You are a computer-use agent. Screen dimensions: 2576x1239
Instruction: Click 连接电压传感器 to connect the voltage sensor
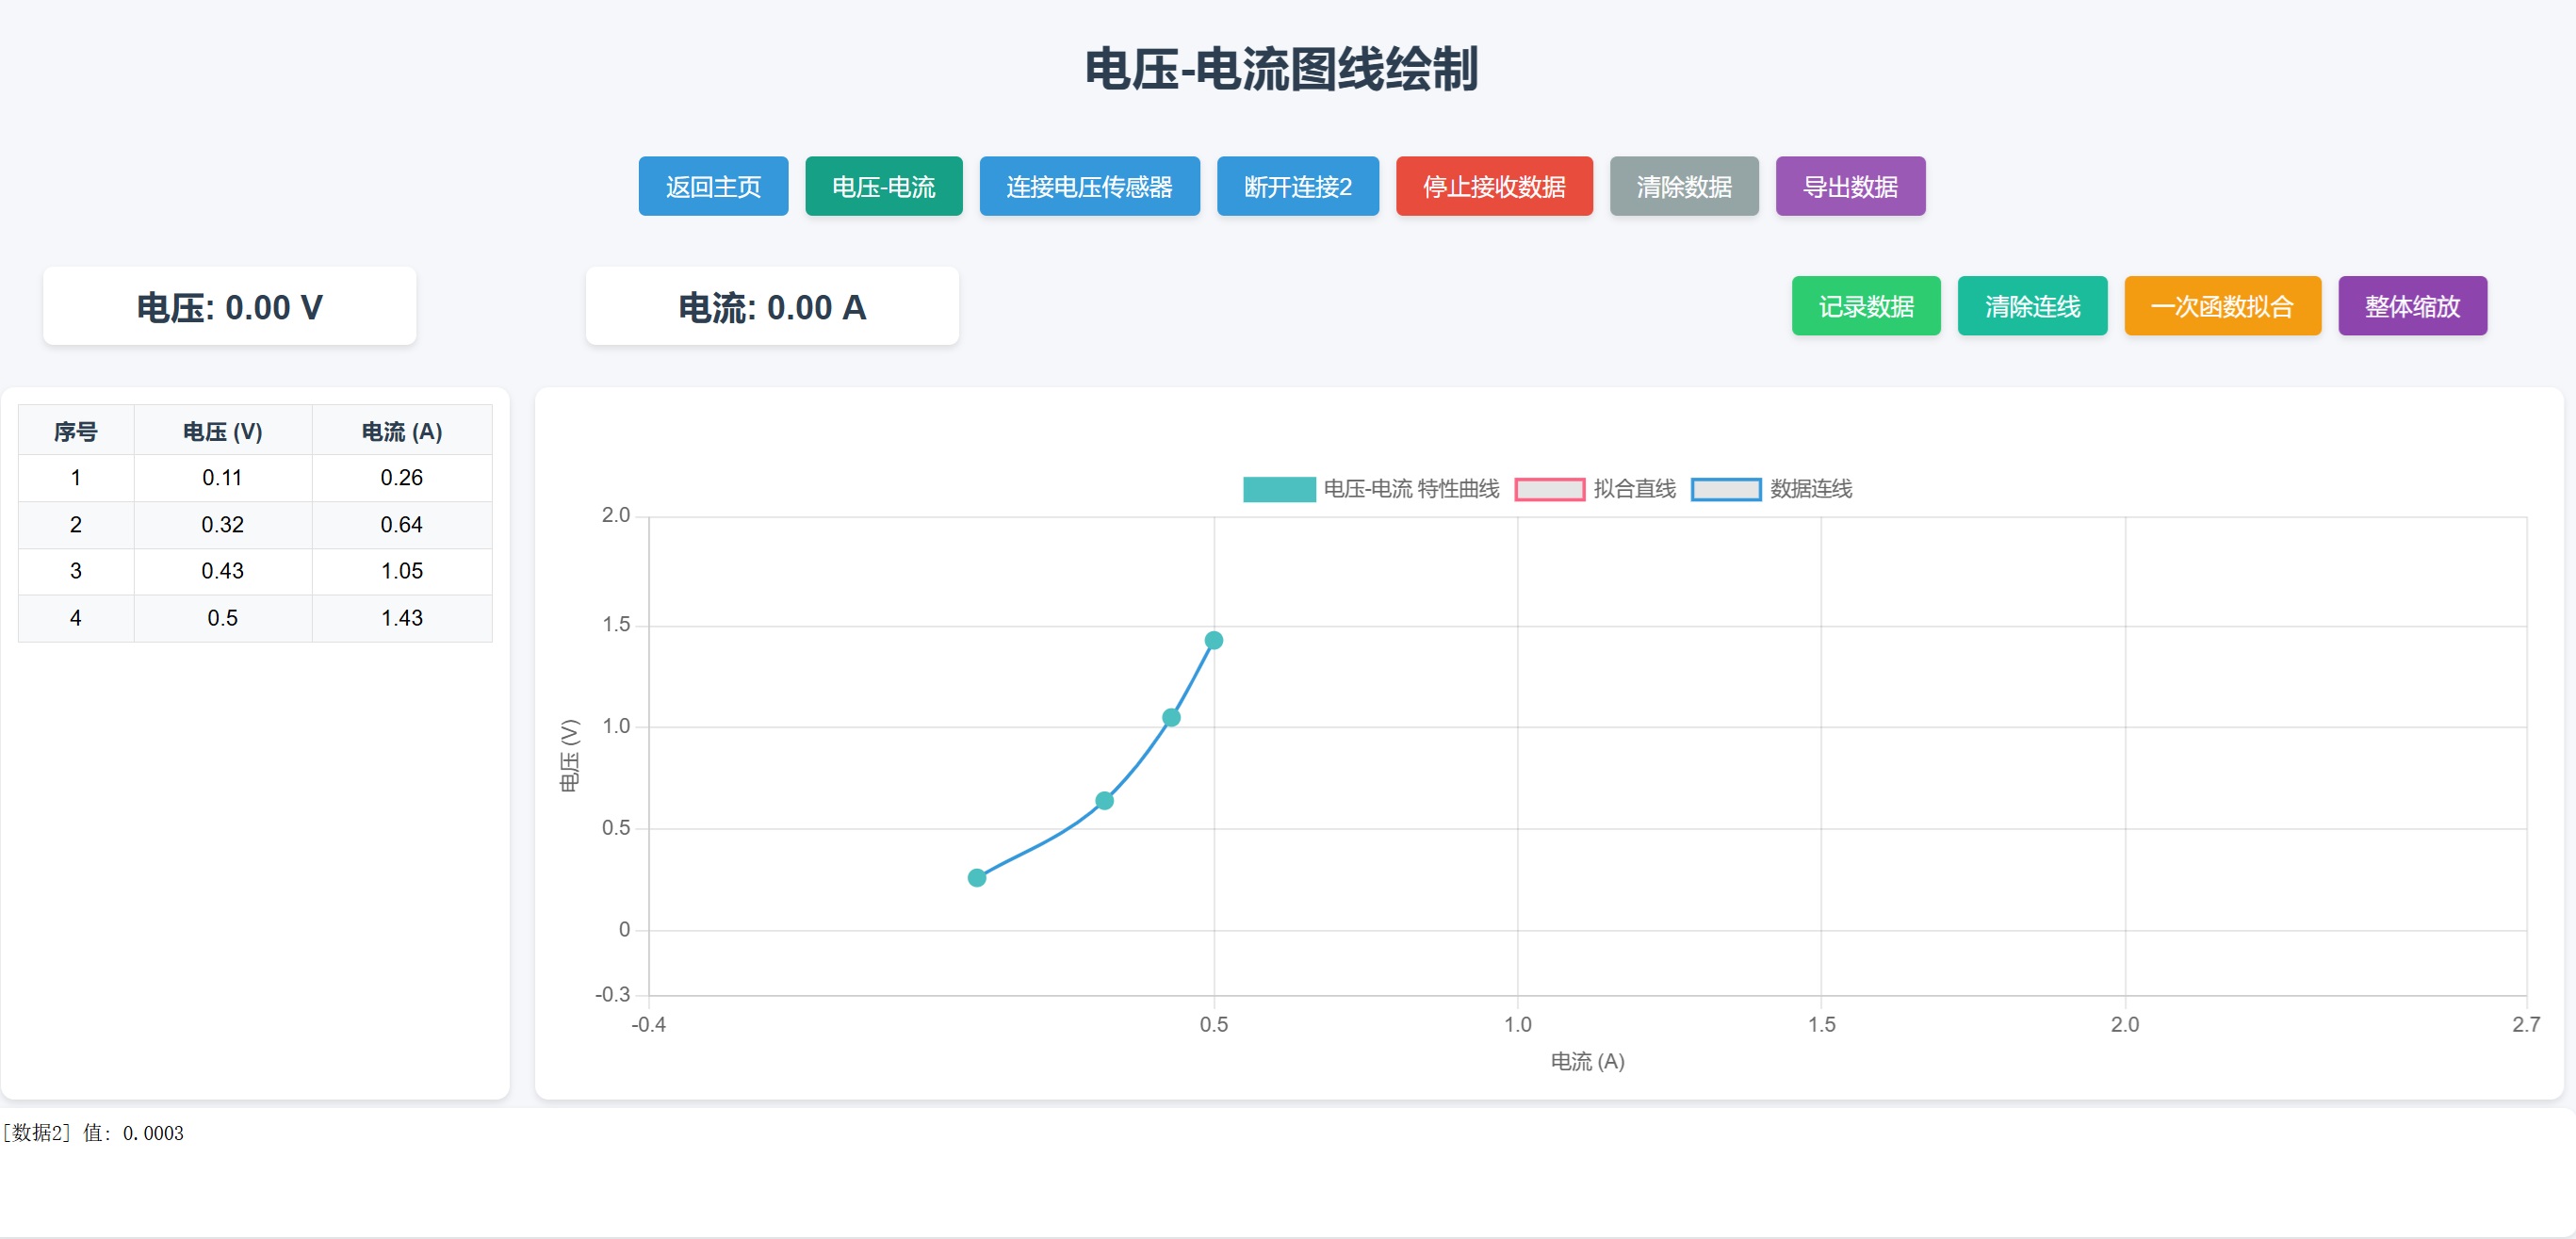(x=1089, y=186)
